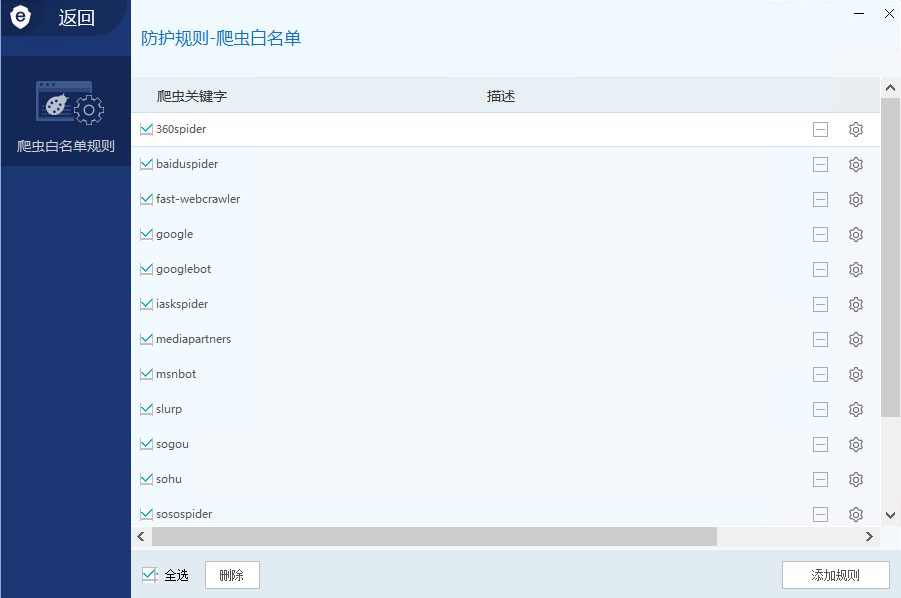Click the minus icon in sohu row
This screenshot has width=901, height=598.
[820, 479]
